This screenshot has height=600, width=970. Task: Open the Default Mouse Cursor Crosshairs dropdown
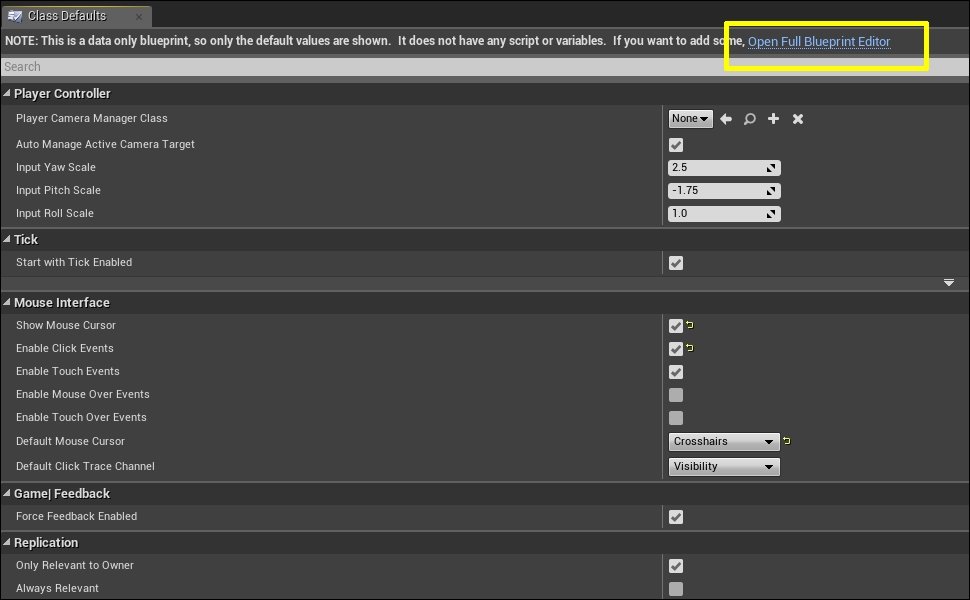[724, 441]
